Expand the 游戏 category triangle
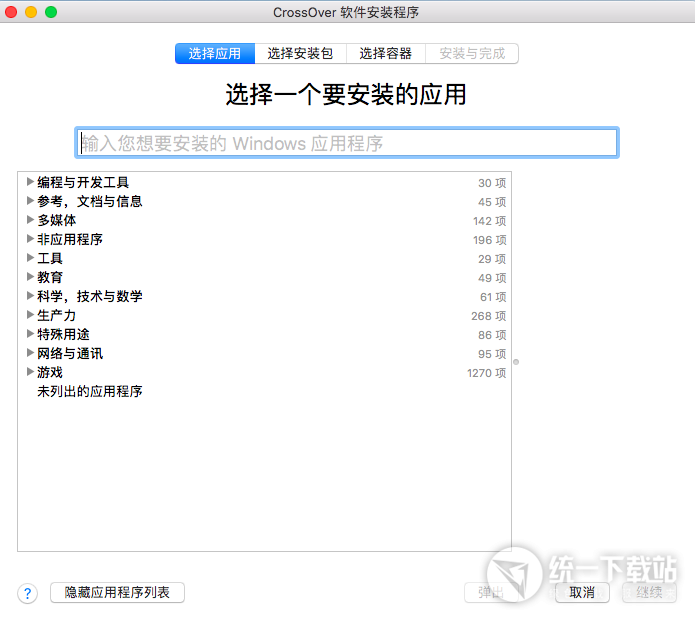The height and width of the screenshot is (620, 695). tap(30, 372)
